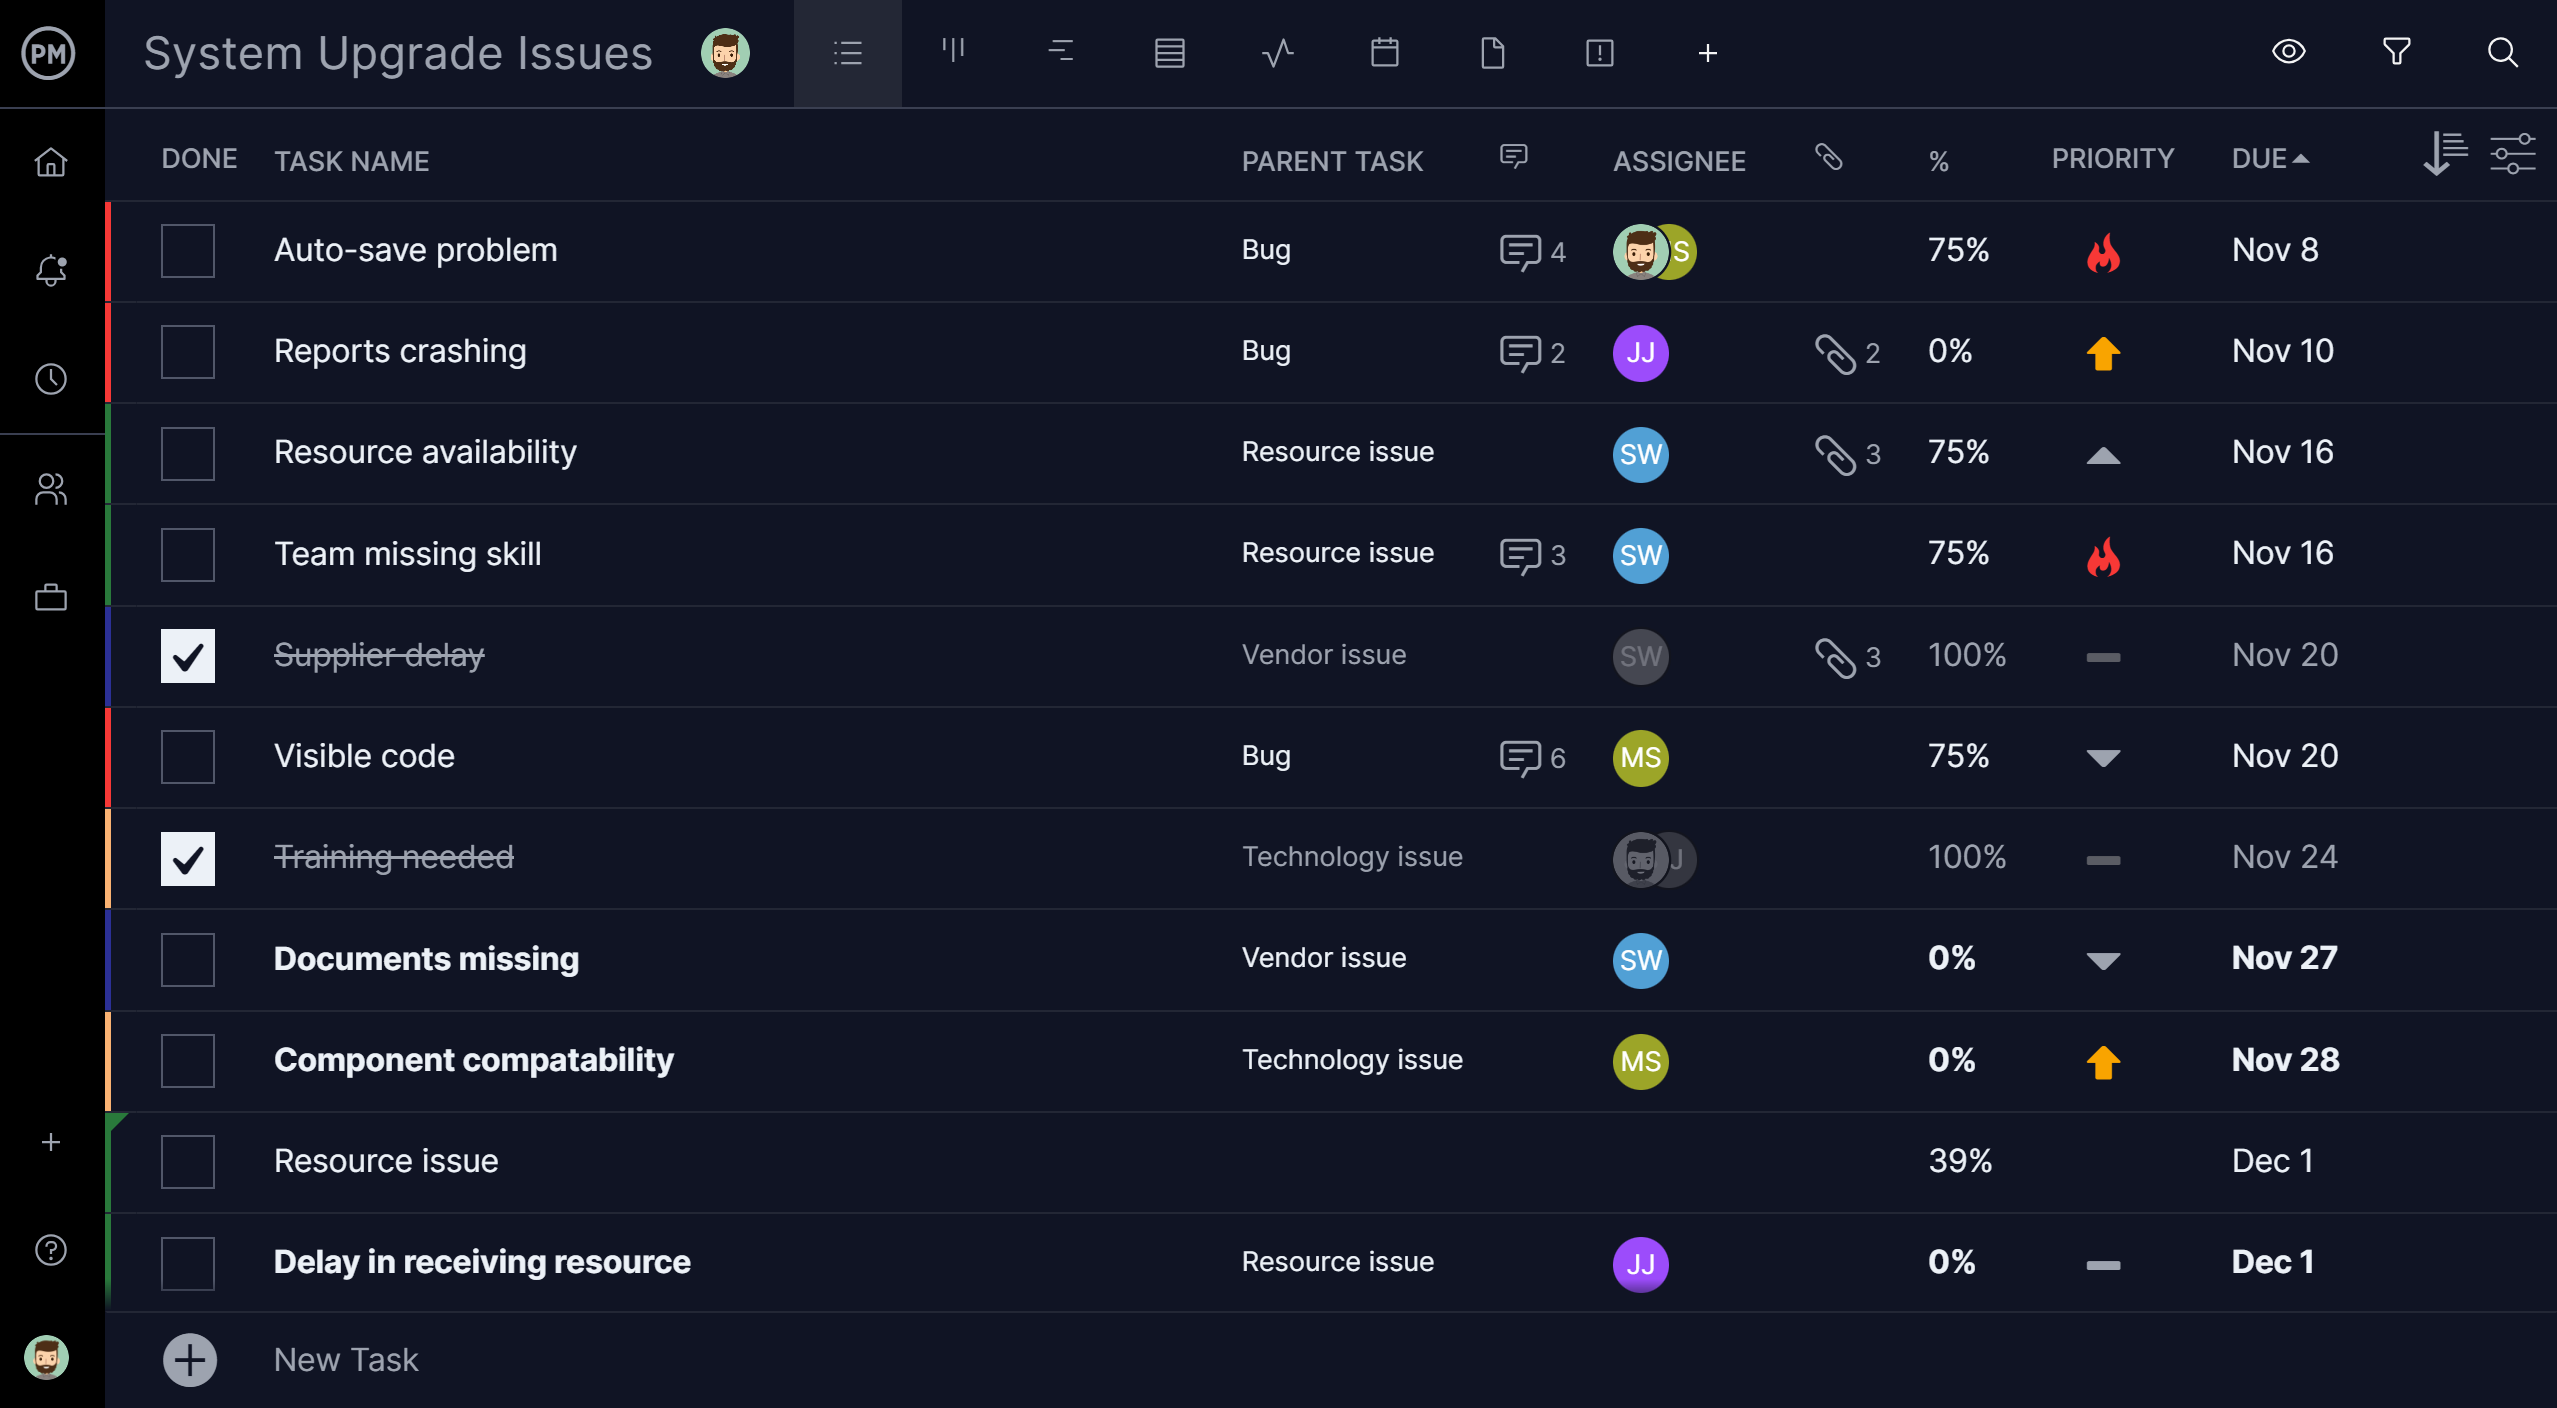
Task: Click the plus icon to add new view
Action: pyautogui.click(x=1708, y=54)
